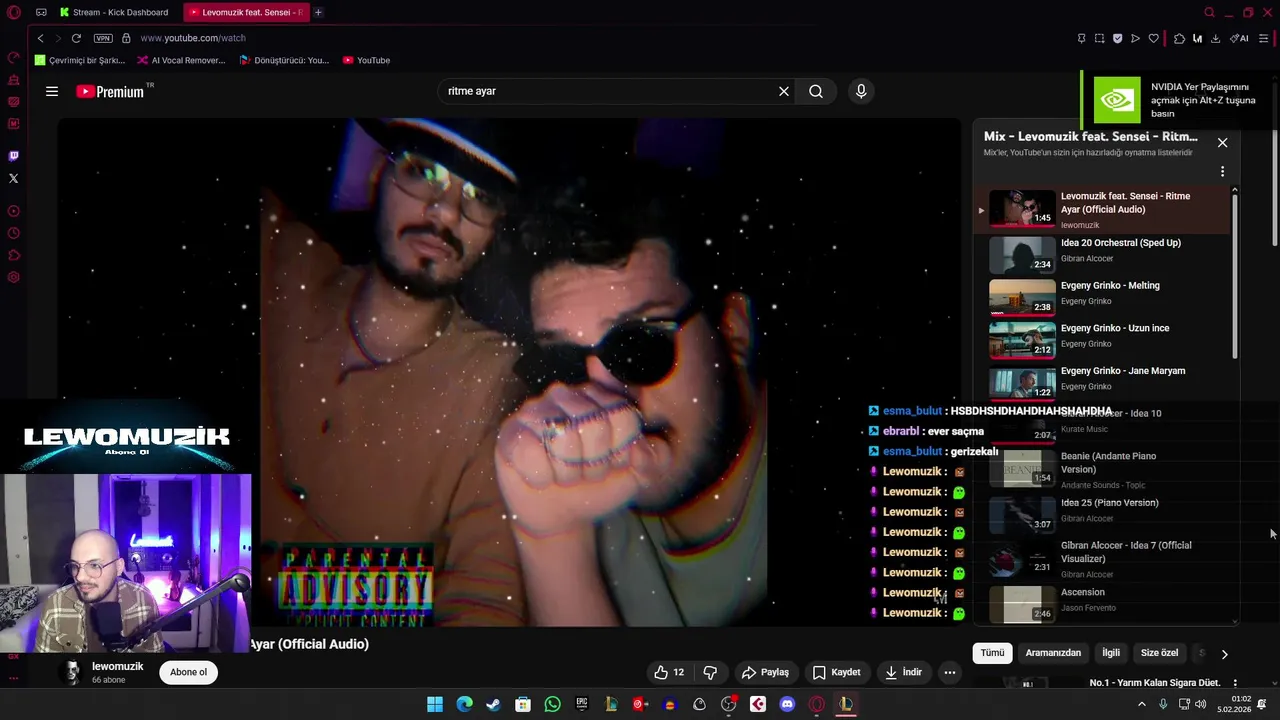1280x720 pixels.
Task: Download the video with İndir
Action: pos(903,673)
